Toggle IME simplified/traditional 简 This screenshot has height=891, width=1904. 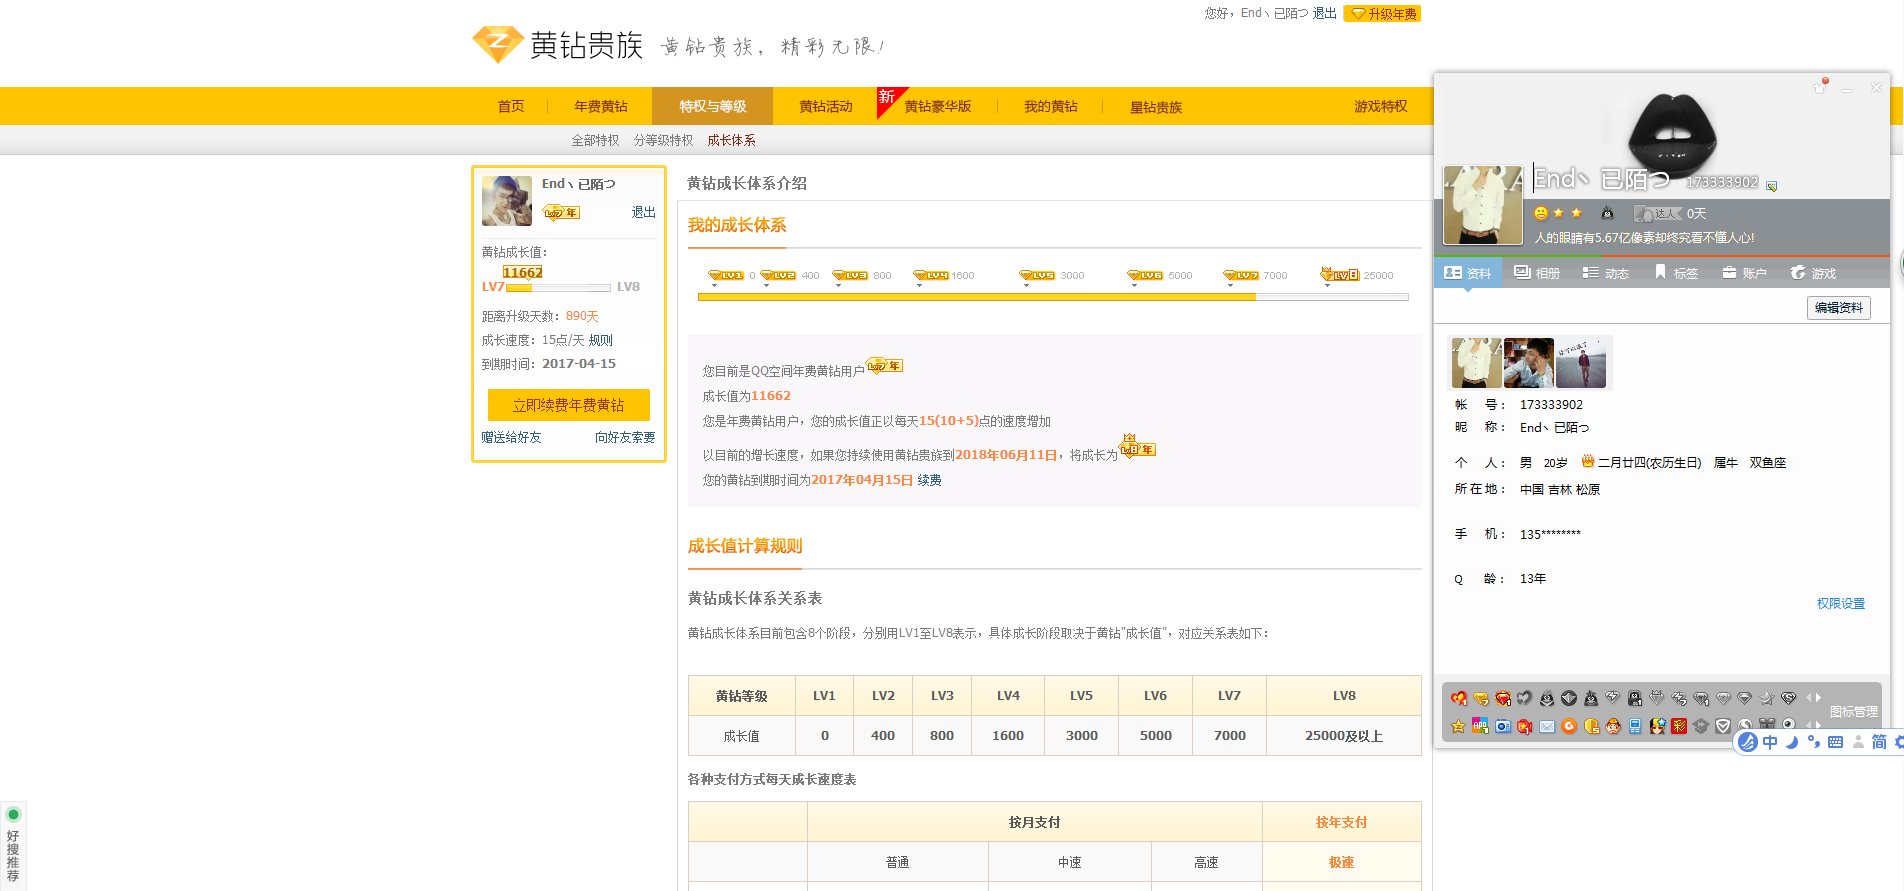[1879, 742]
